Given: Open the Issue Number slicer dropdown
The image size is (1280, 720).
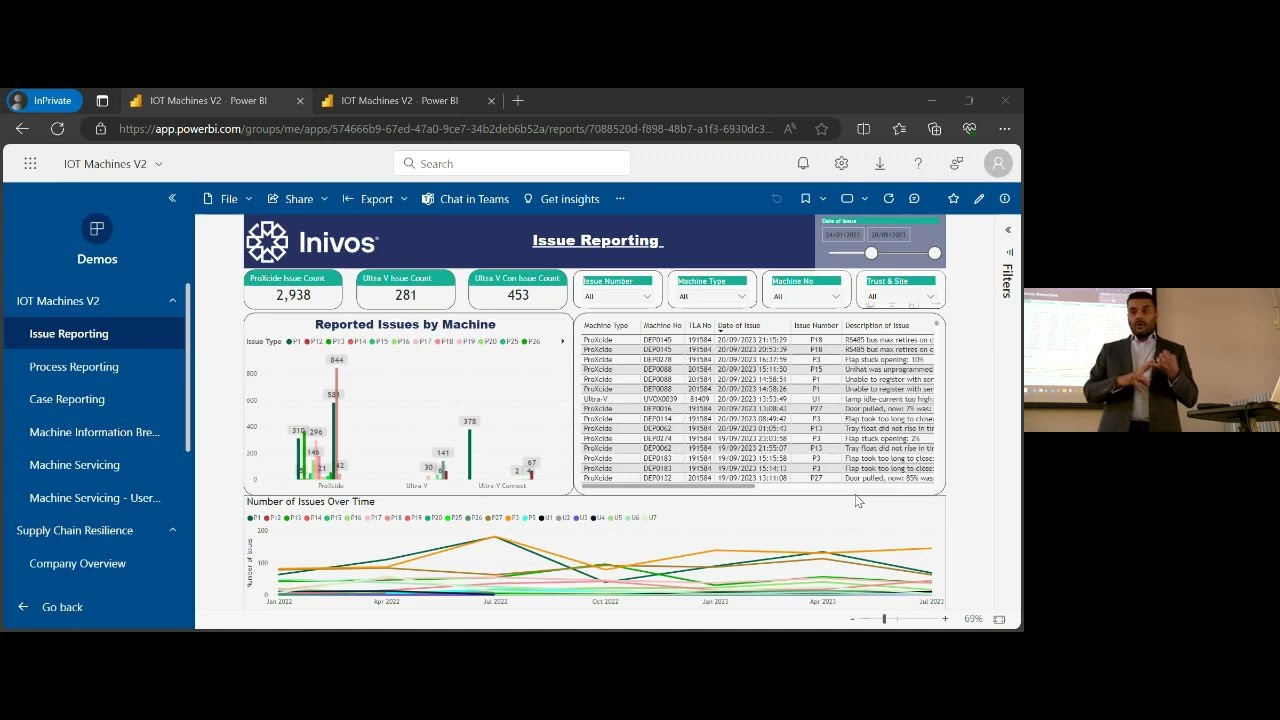Looking at the screenshot, I should (x=617, y=296).
